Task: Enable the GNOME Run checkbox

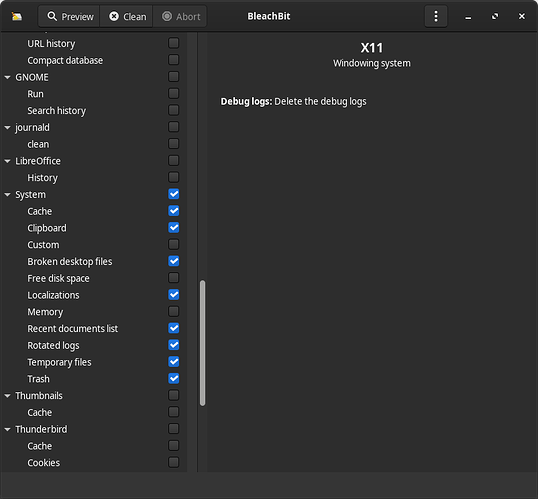Action: coord(174,94)
